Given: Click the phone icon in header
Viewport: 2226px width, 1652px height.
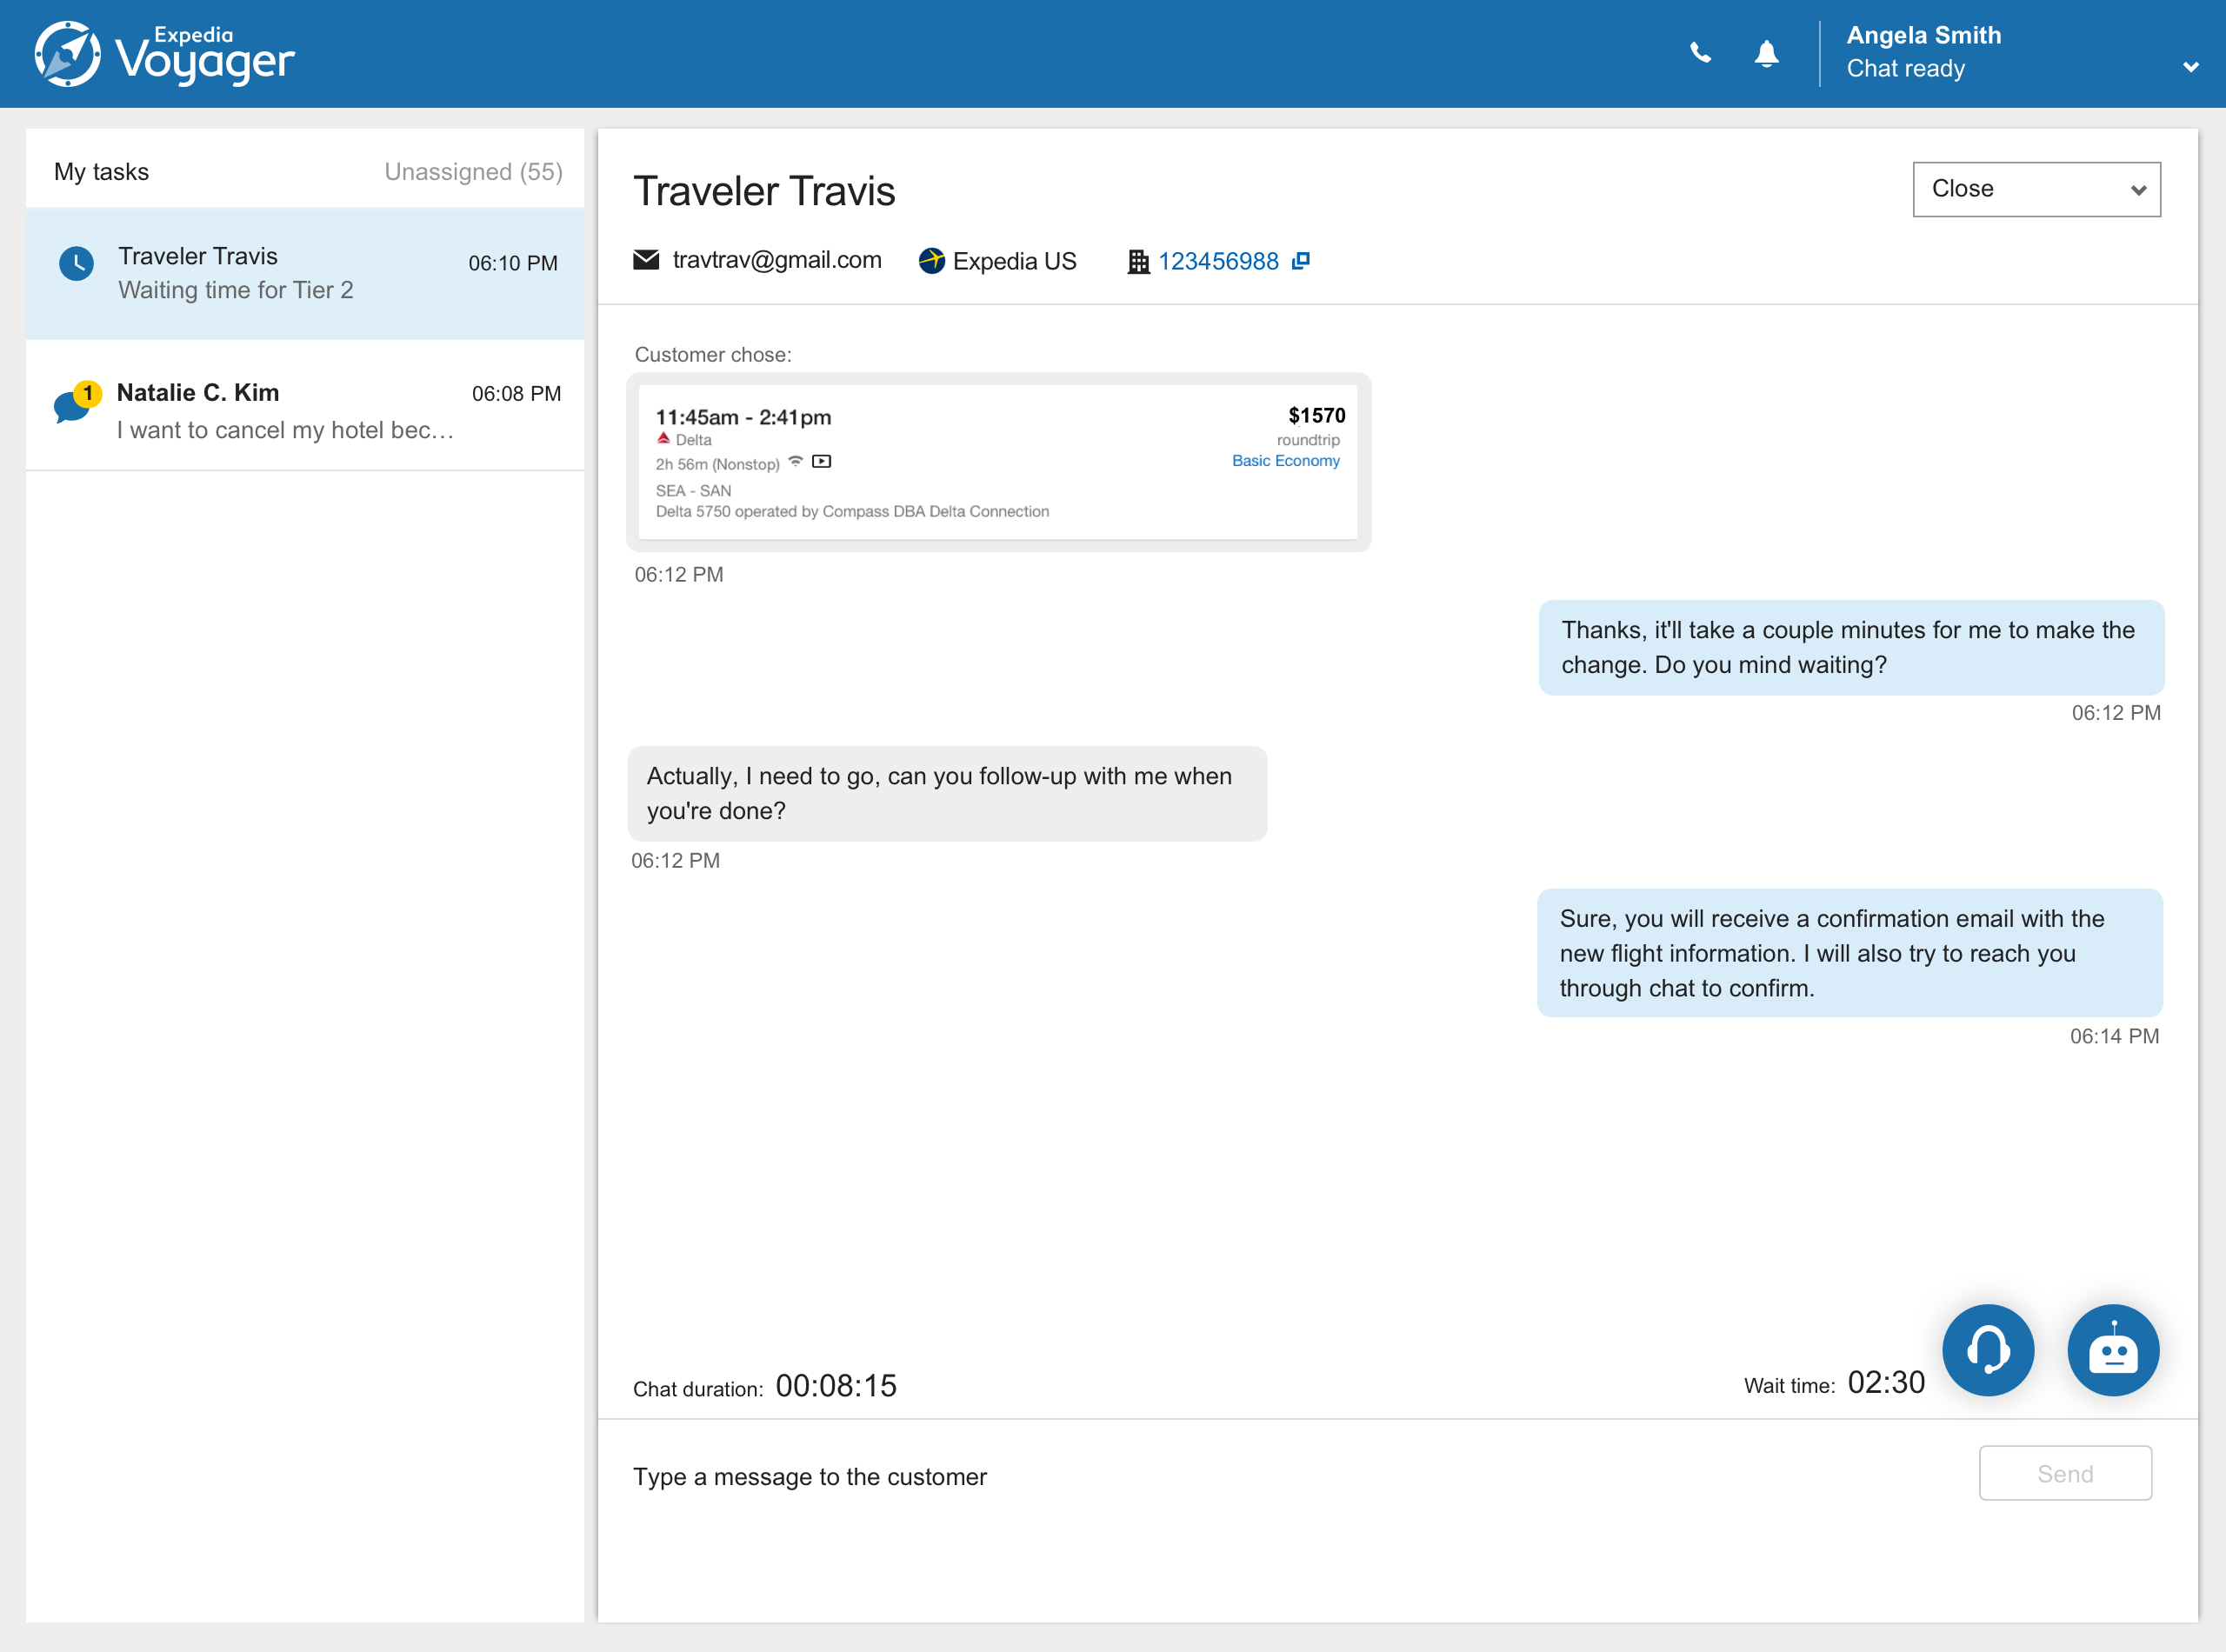Looking at the screenshot, I should tap(1700, 53).
